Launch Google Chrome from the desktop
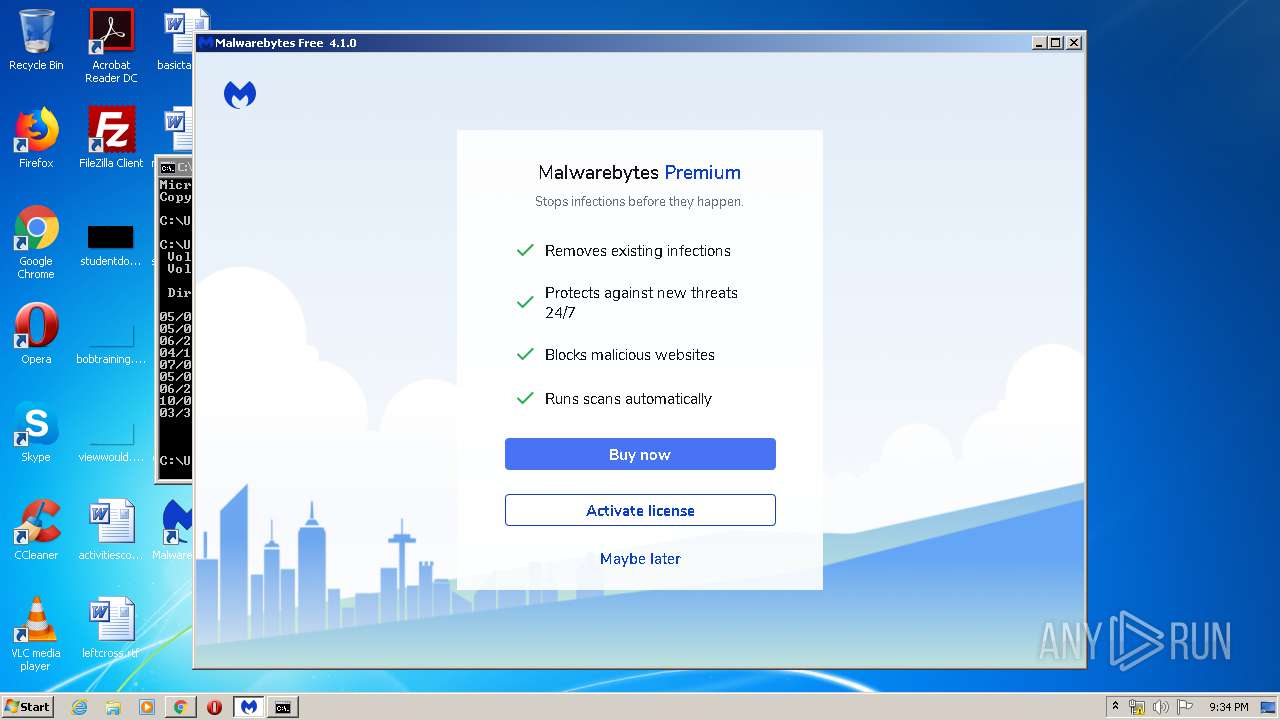1280x720 pixels. coord(36,243)
